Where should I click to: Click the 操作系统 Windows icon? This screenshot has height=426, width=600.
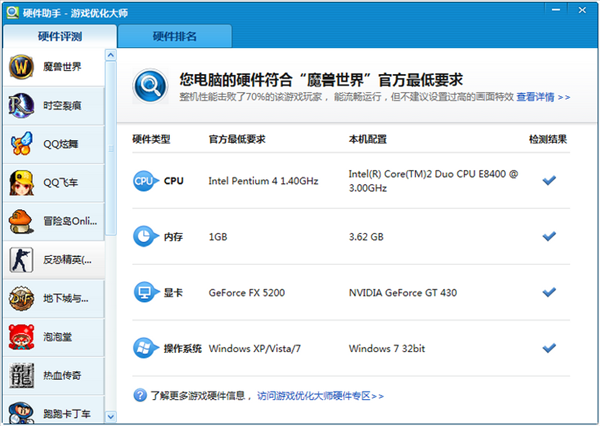point(145,348)
